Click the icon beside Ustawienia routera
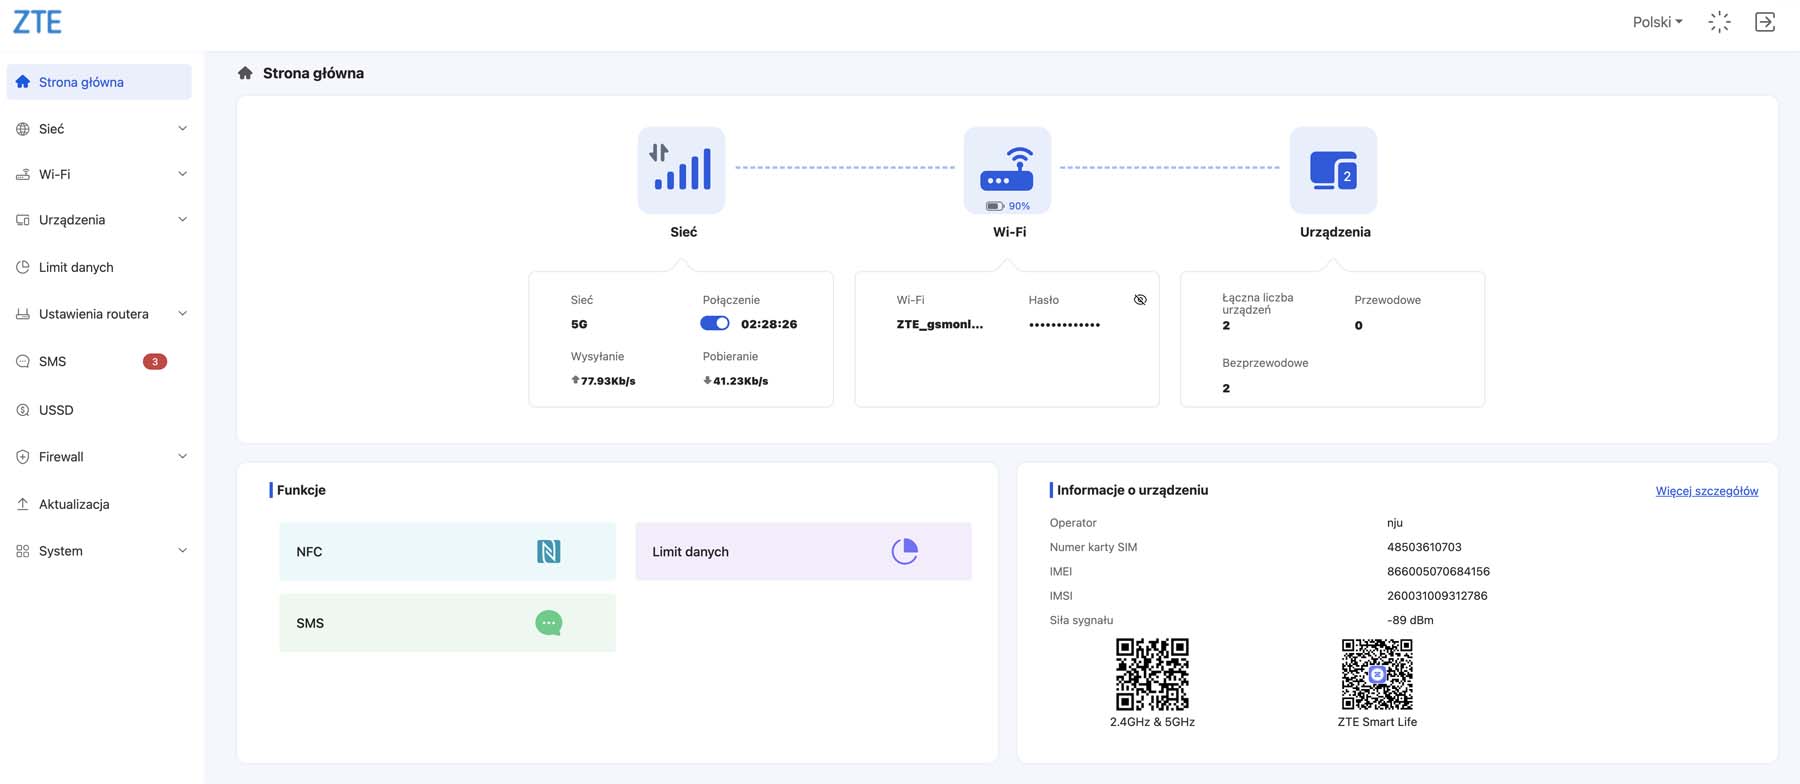Screen dimensions: 1800x784 coord(23,314)
